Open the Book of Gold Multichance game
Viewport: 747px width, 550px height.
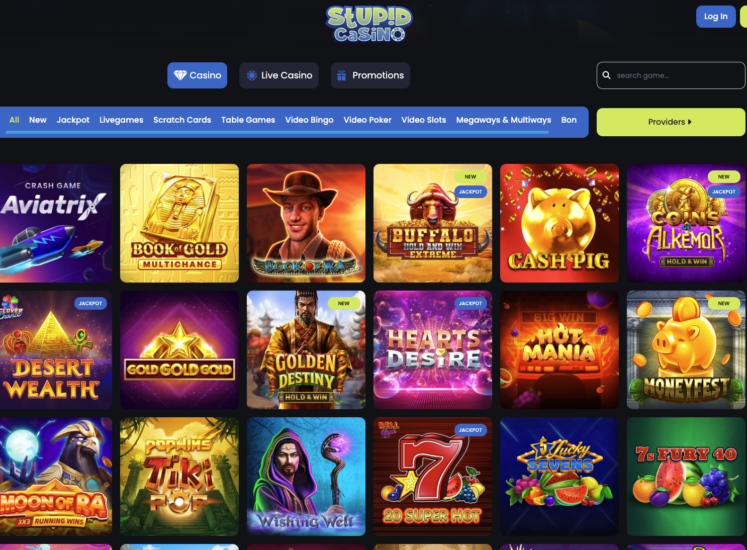pyautogui.click(x=180, y=224)
